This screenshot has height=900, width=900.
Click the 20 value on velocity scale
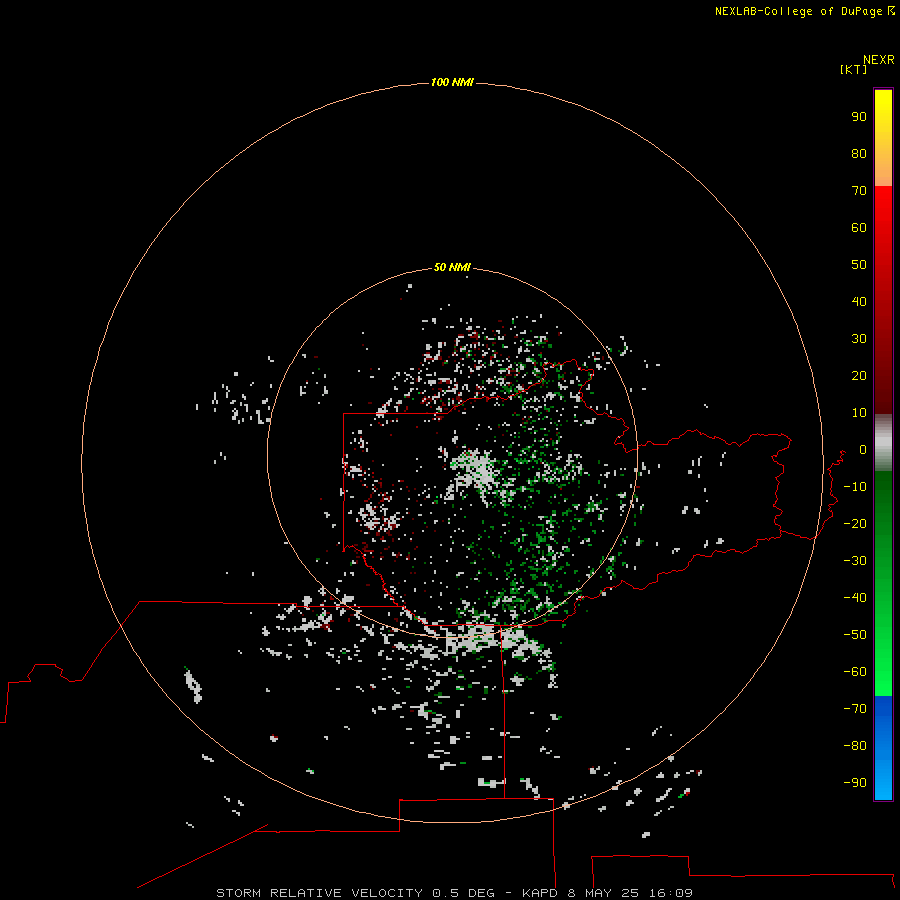tap(859, 376)
